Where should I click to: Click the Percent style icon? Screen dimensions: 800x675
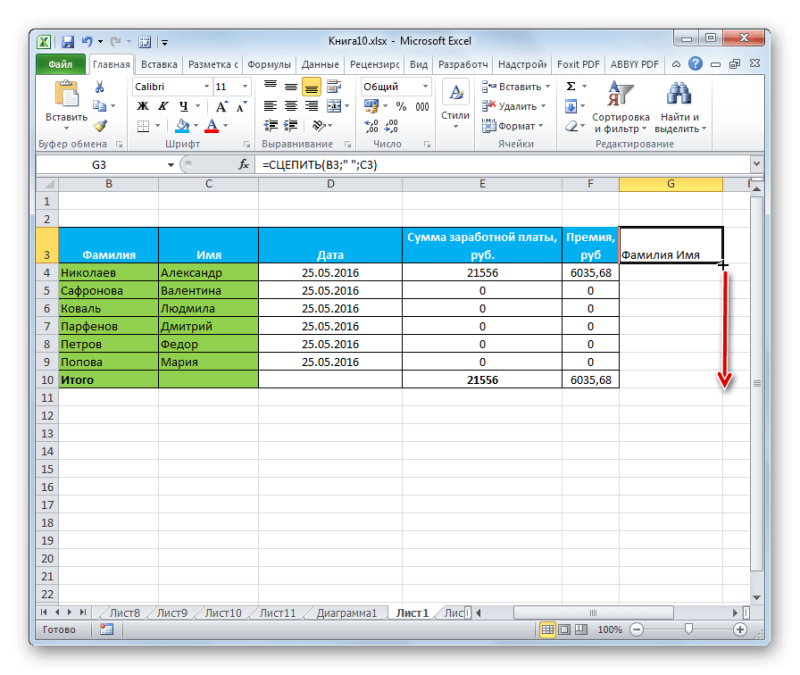[x=401, y=107]
